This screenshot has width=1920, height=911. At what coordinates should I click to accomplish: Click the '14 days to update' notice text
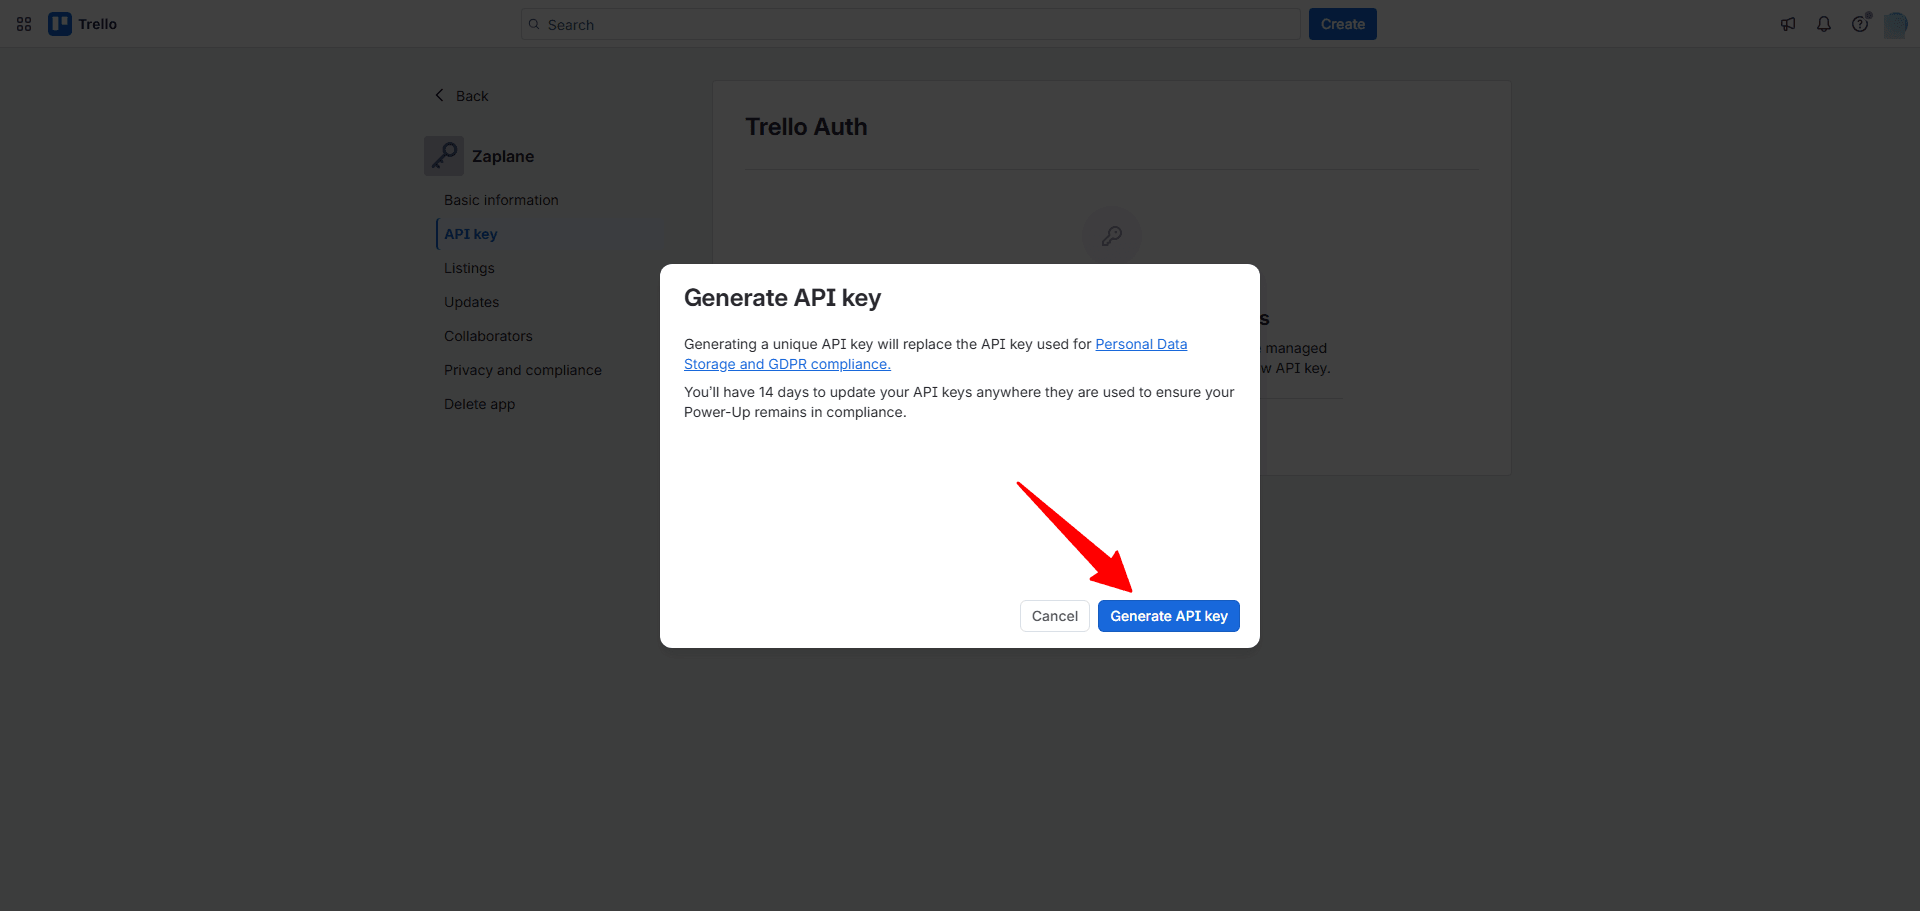[x=959, y=402]
